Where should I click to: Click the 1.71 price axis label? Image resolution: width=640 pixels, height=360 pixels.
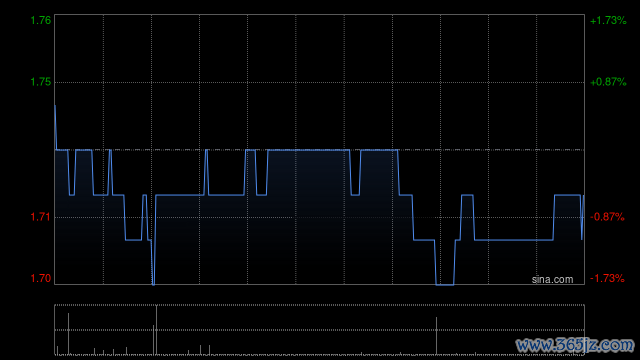point(41,217)
